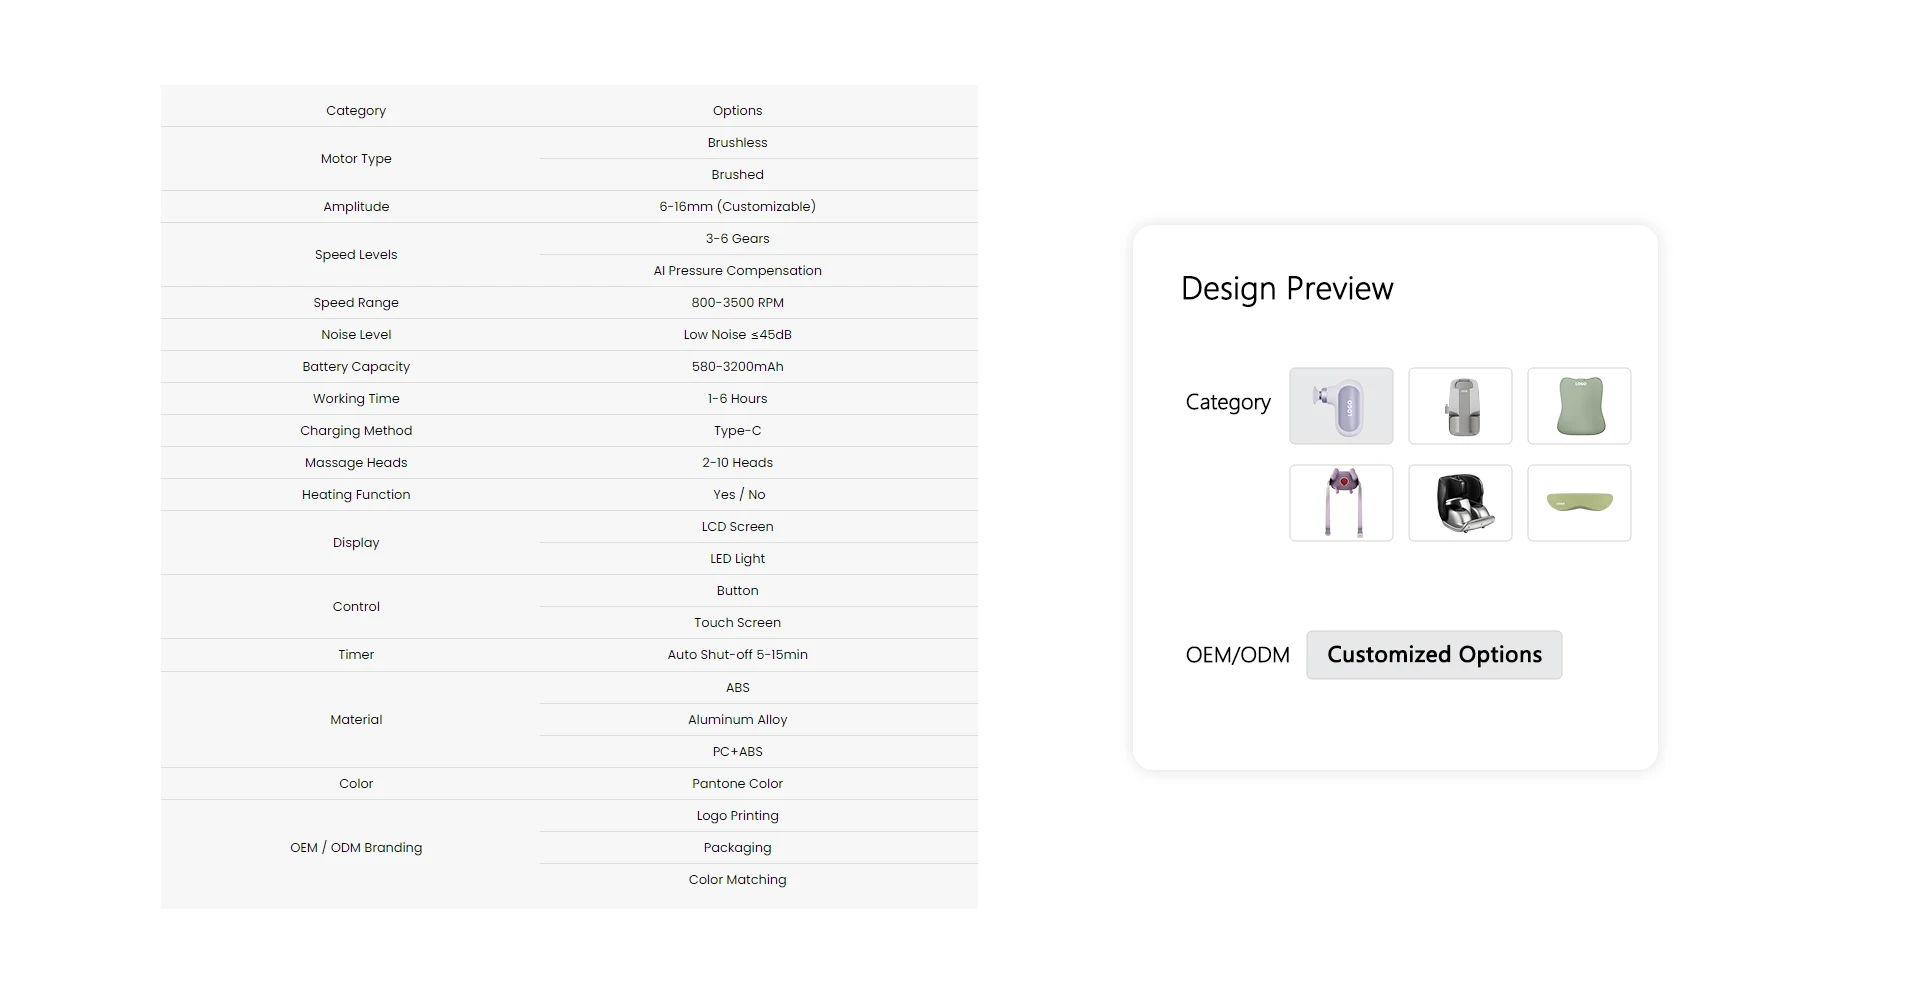The image size is (1920, 994).
Task: Click the Customized Options button
Action: coord(1433,655)
